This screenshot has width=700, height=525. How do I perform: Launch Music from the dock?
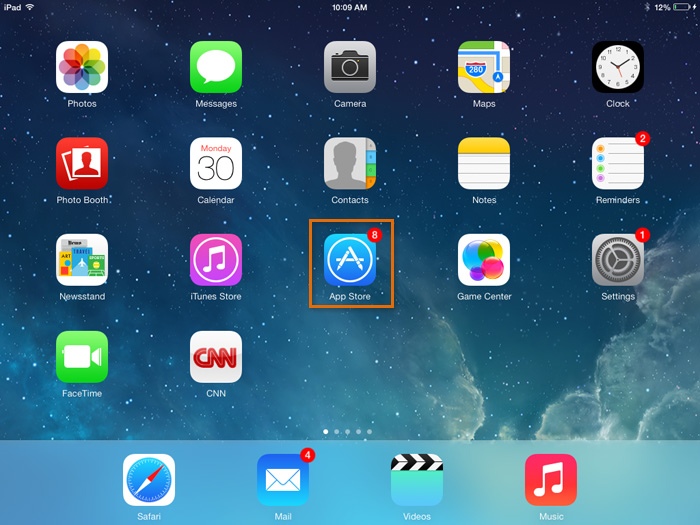pos(551,480)
